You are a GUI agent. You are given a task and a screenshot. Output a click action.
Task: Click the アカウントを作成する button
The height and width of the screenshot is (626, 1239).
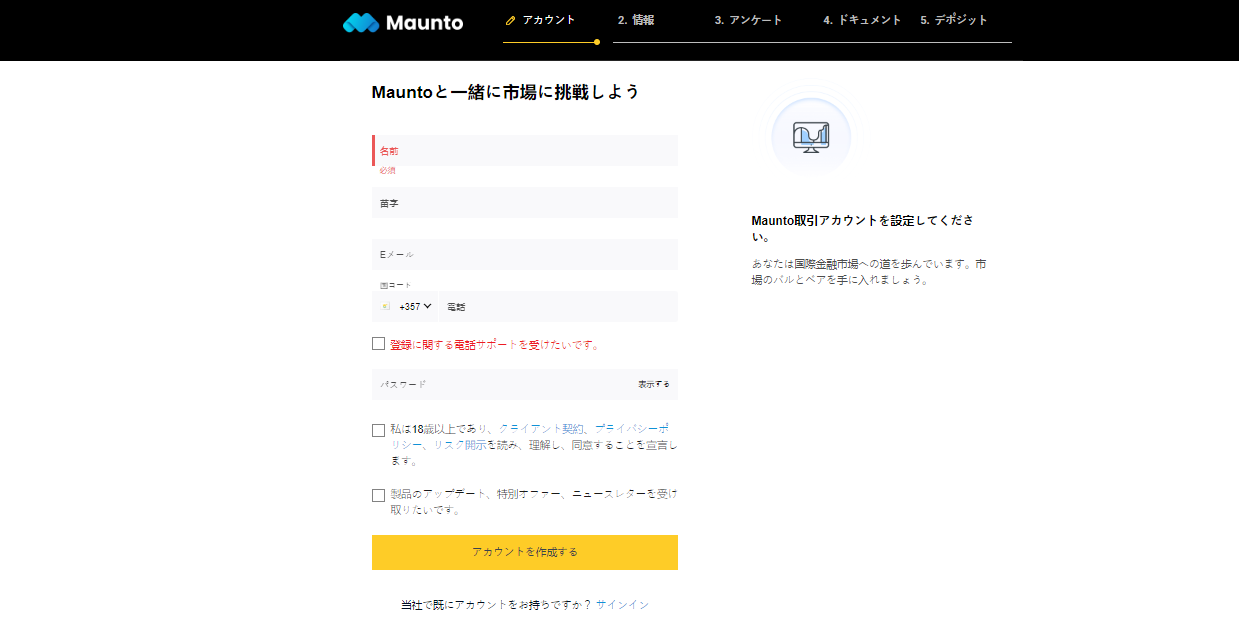525,552
